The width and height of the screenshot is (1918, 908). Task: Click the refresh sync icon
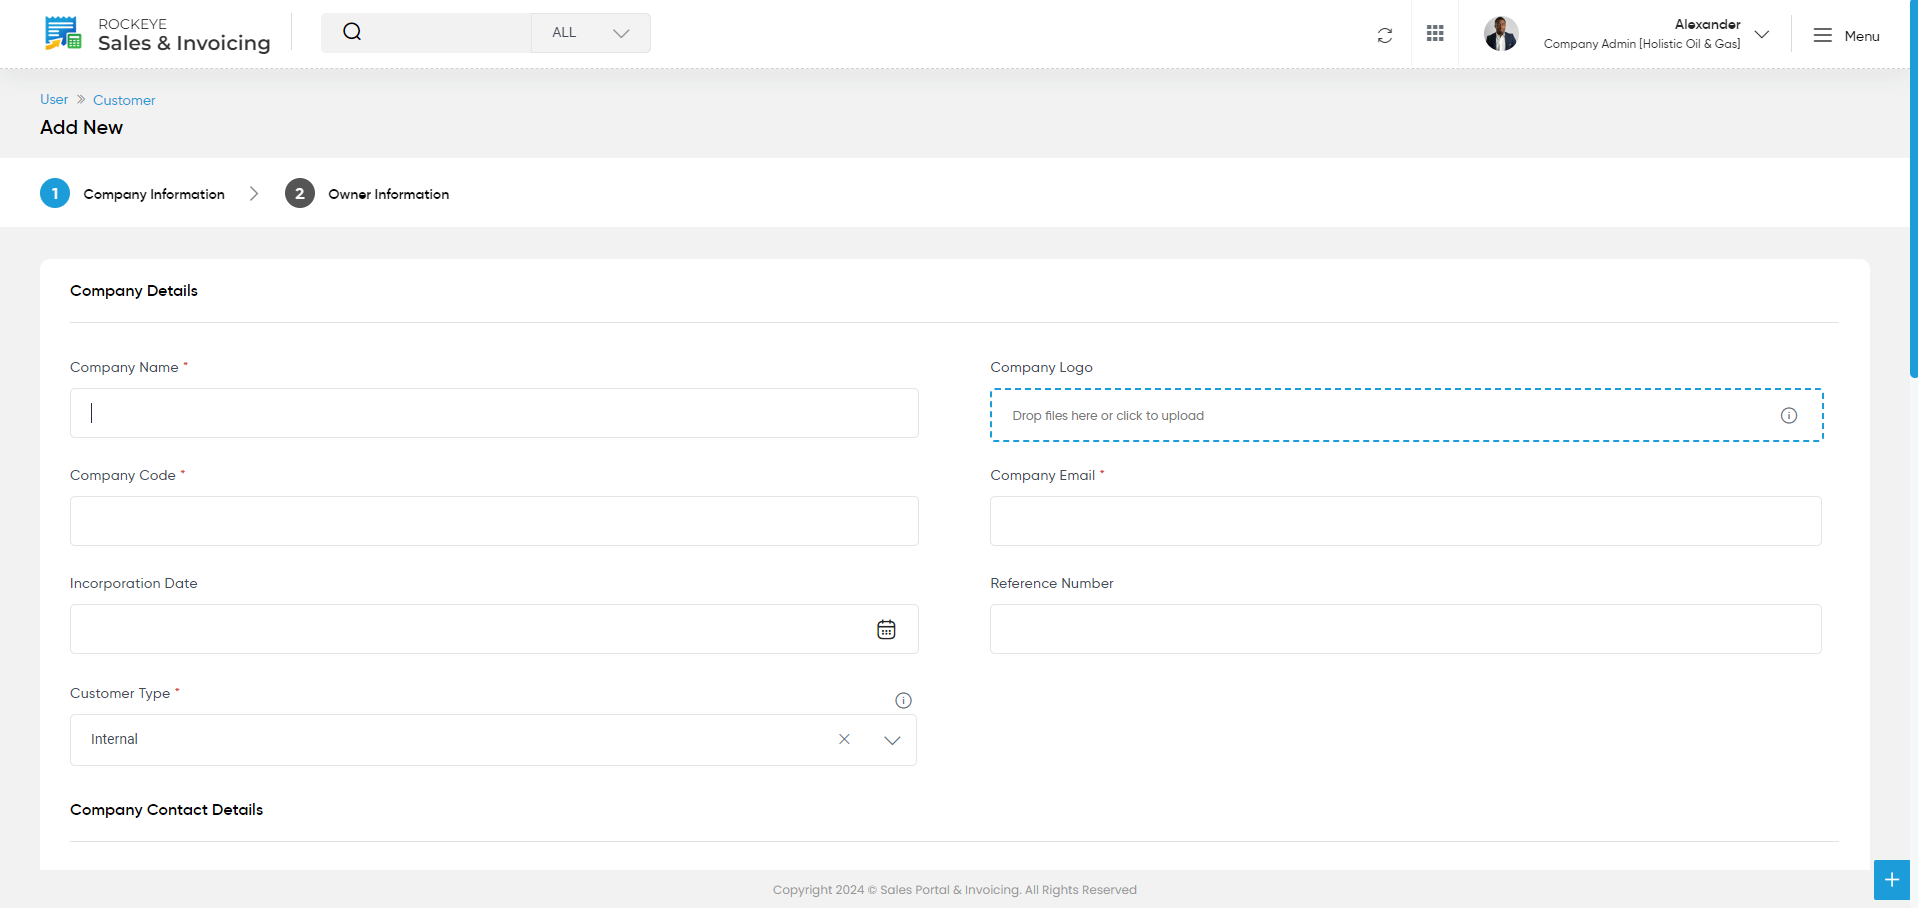1385,35
